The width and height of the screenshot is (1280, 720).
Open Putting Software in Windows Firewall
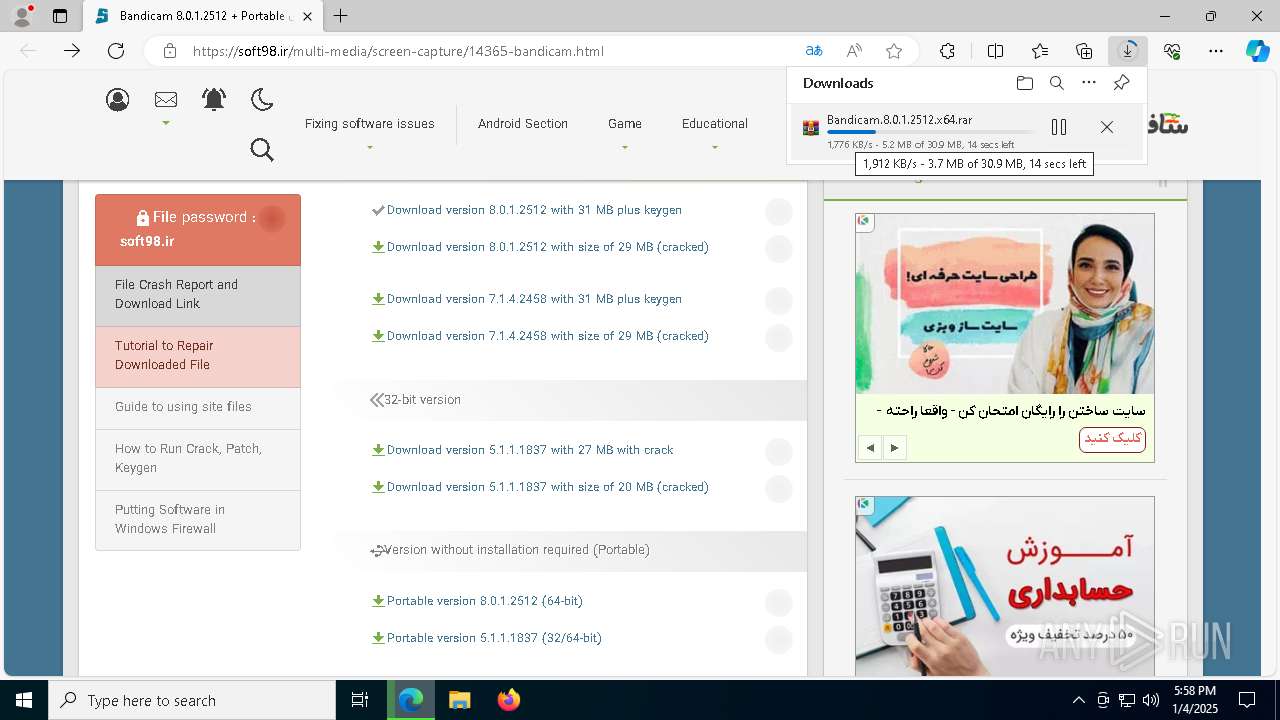(198, 520)
